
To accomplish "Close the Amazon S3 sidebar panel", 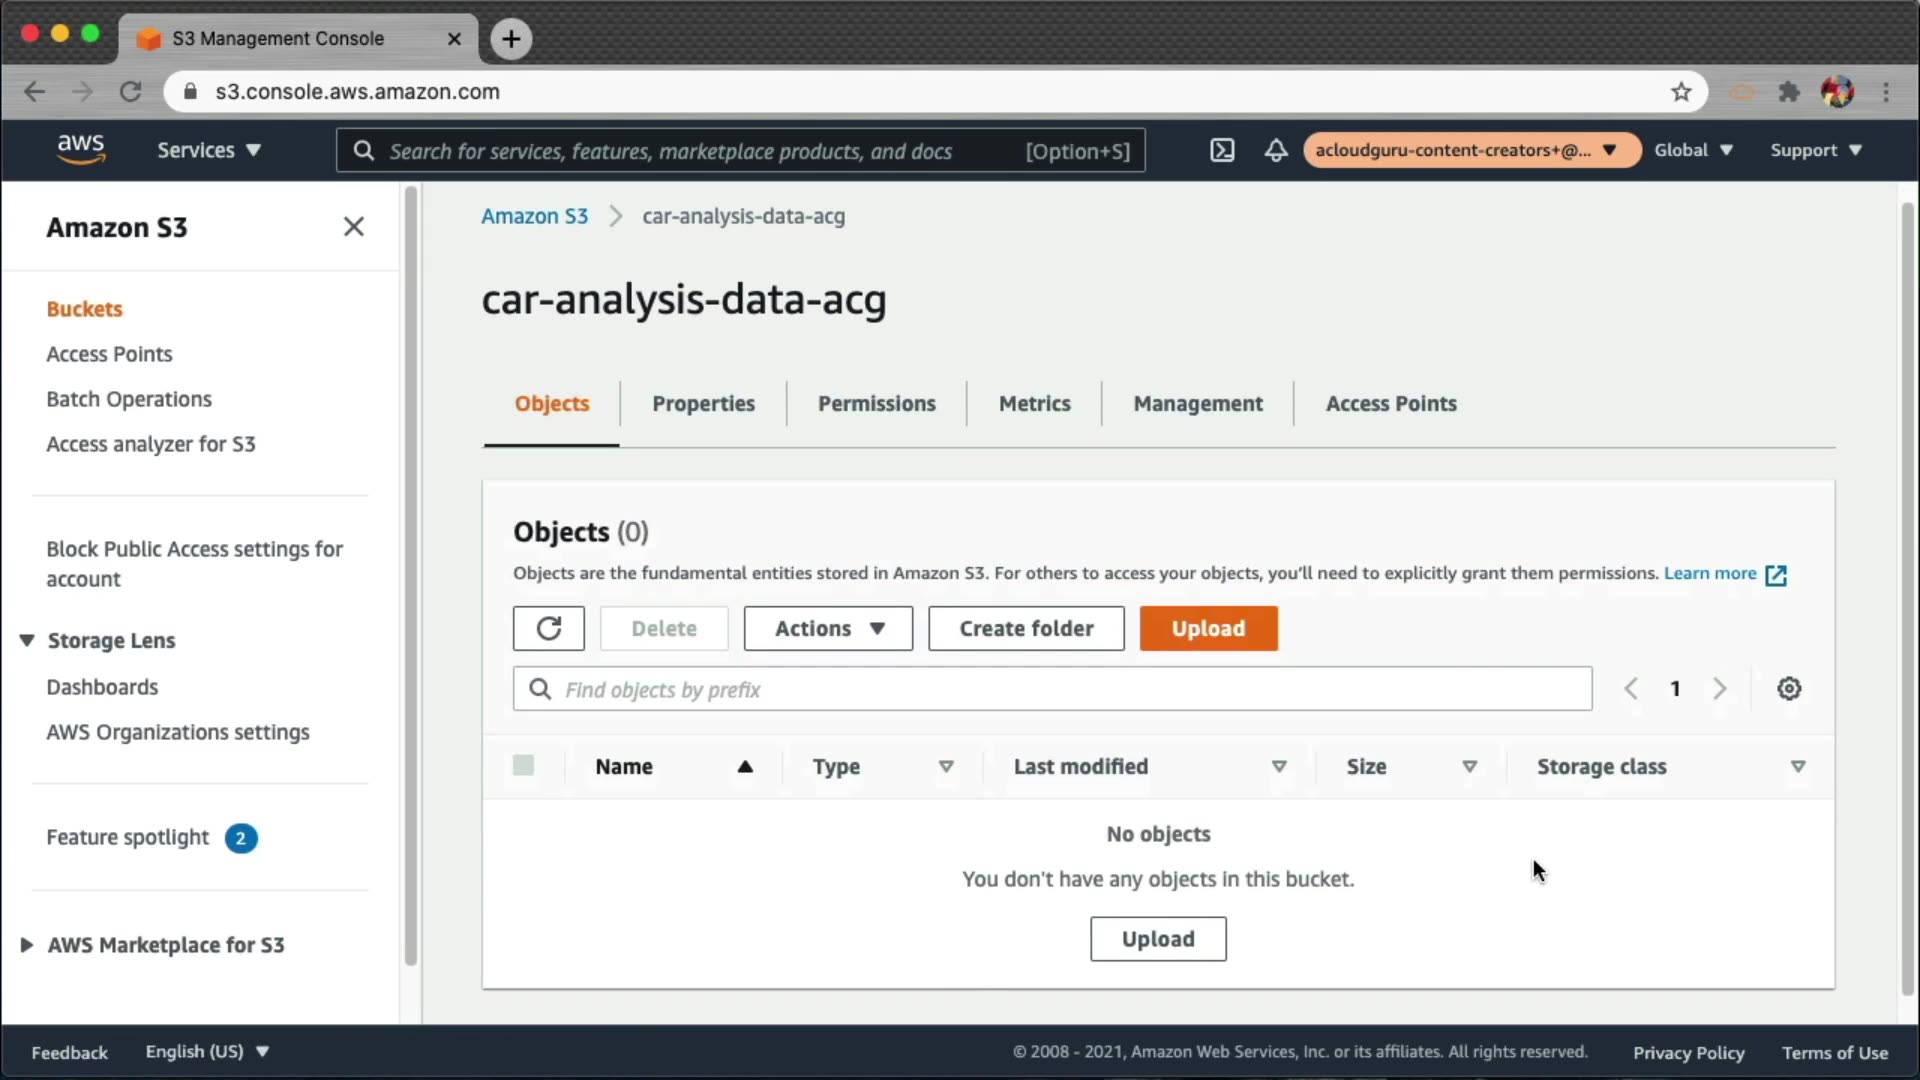I will (353, 227).
